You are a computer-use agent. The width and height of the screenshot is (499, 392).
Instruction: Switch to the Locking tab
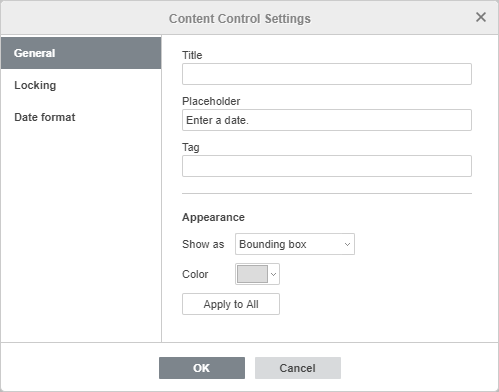click(81, 85)
